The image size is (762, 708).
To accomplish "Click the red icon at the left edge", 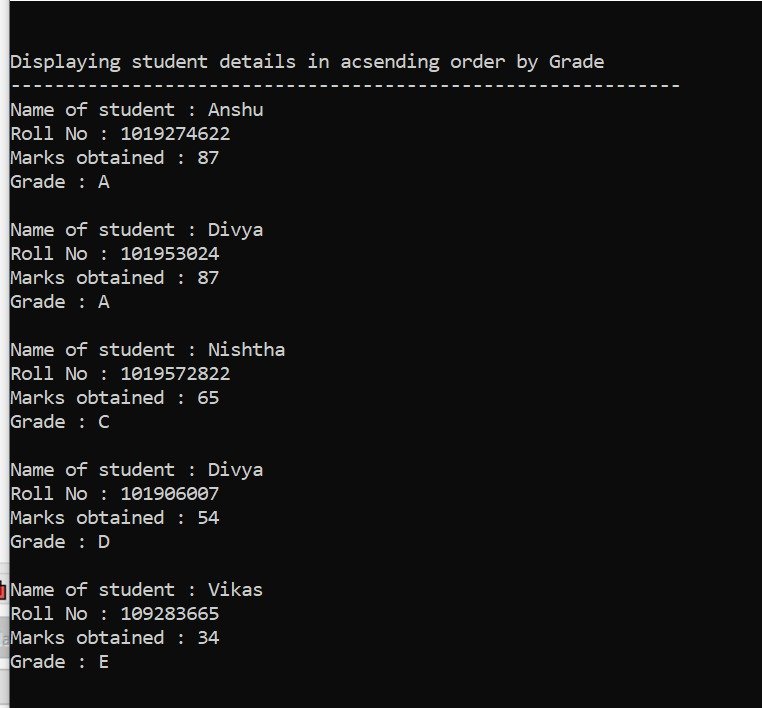I will (x=3, y=592).
